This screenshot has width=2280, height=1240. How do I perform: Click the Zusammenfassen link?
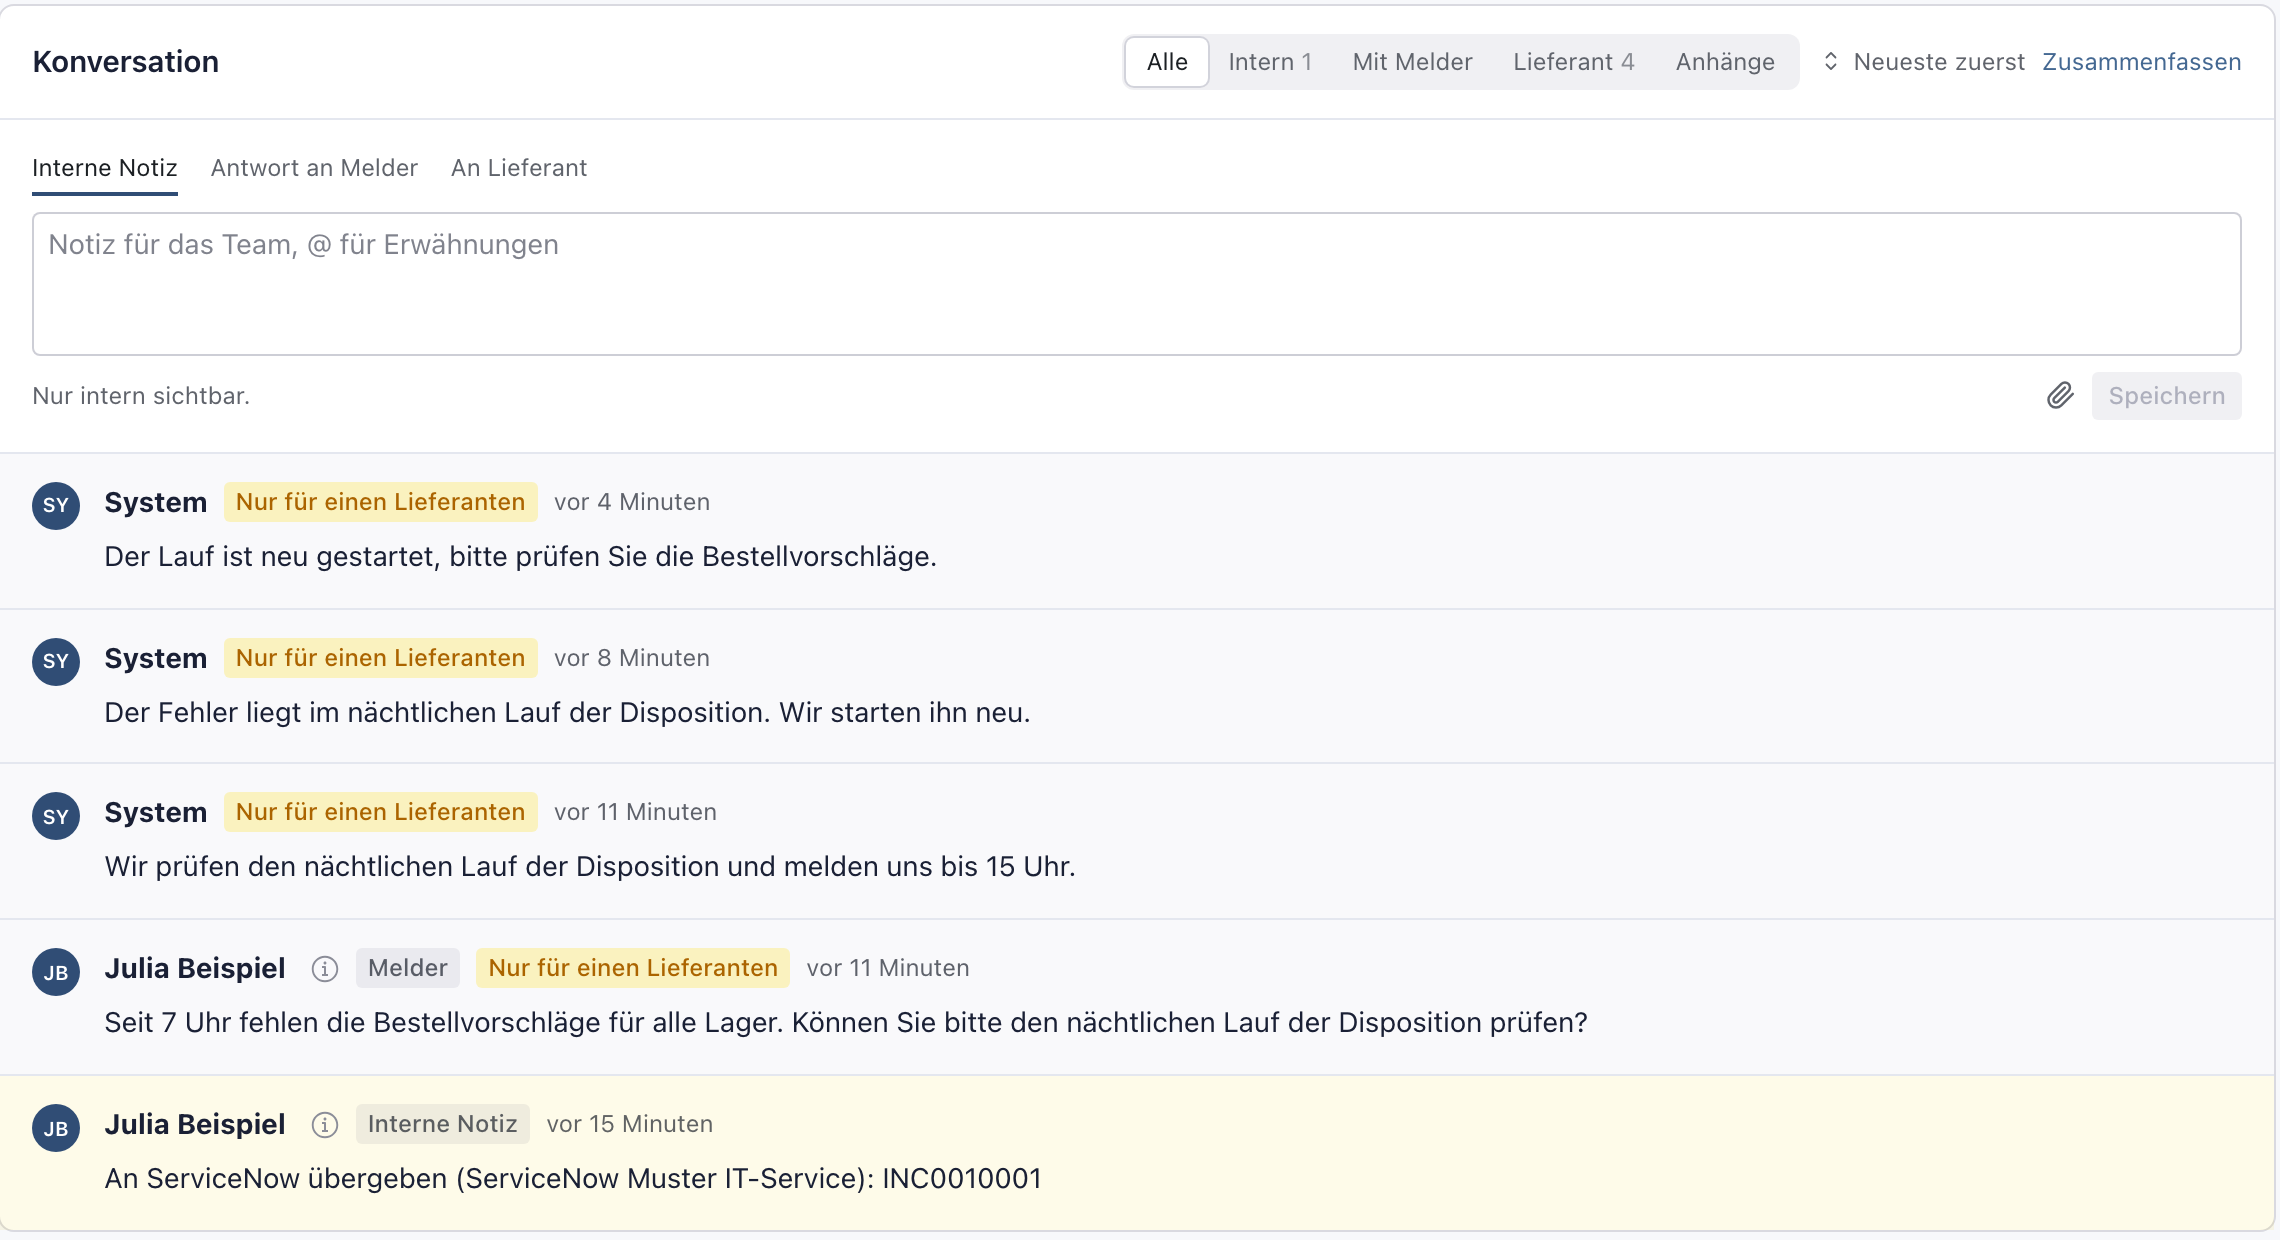(2141, 62)
